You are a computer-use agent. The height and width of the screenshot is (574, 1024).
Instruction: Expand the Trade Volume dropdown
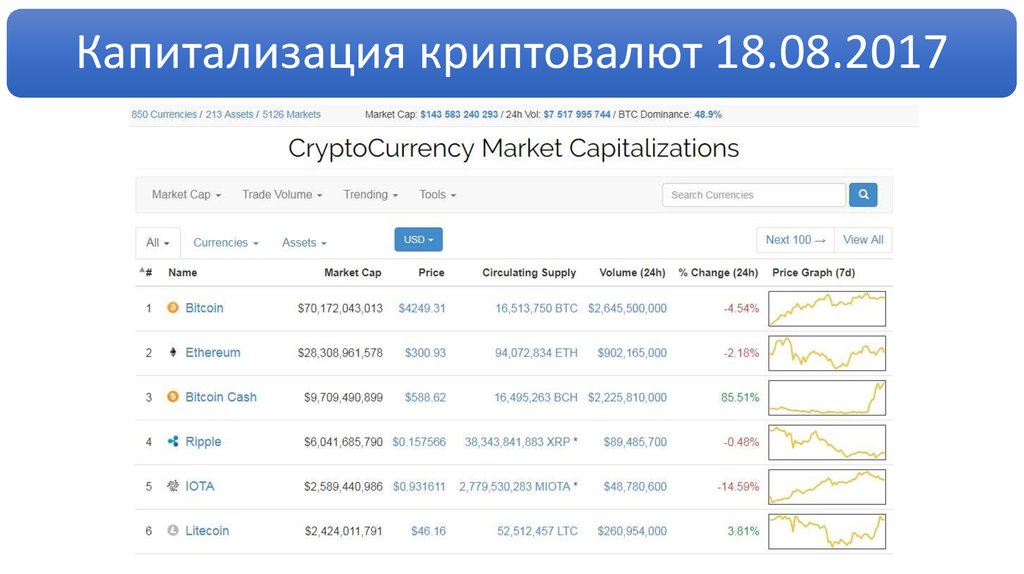(x=282, y=195)
